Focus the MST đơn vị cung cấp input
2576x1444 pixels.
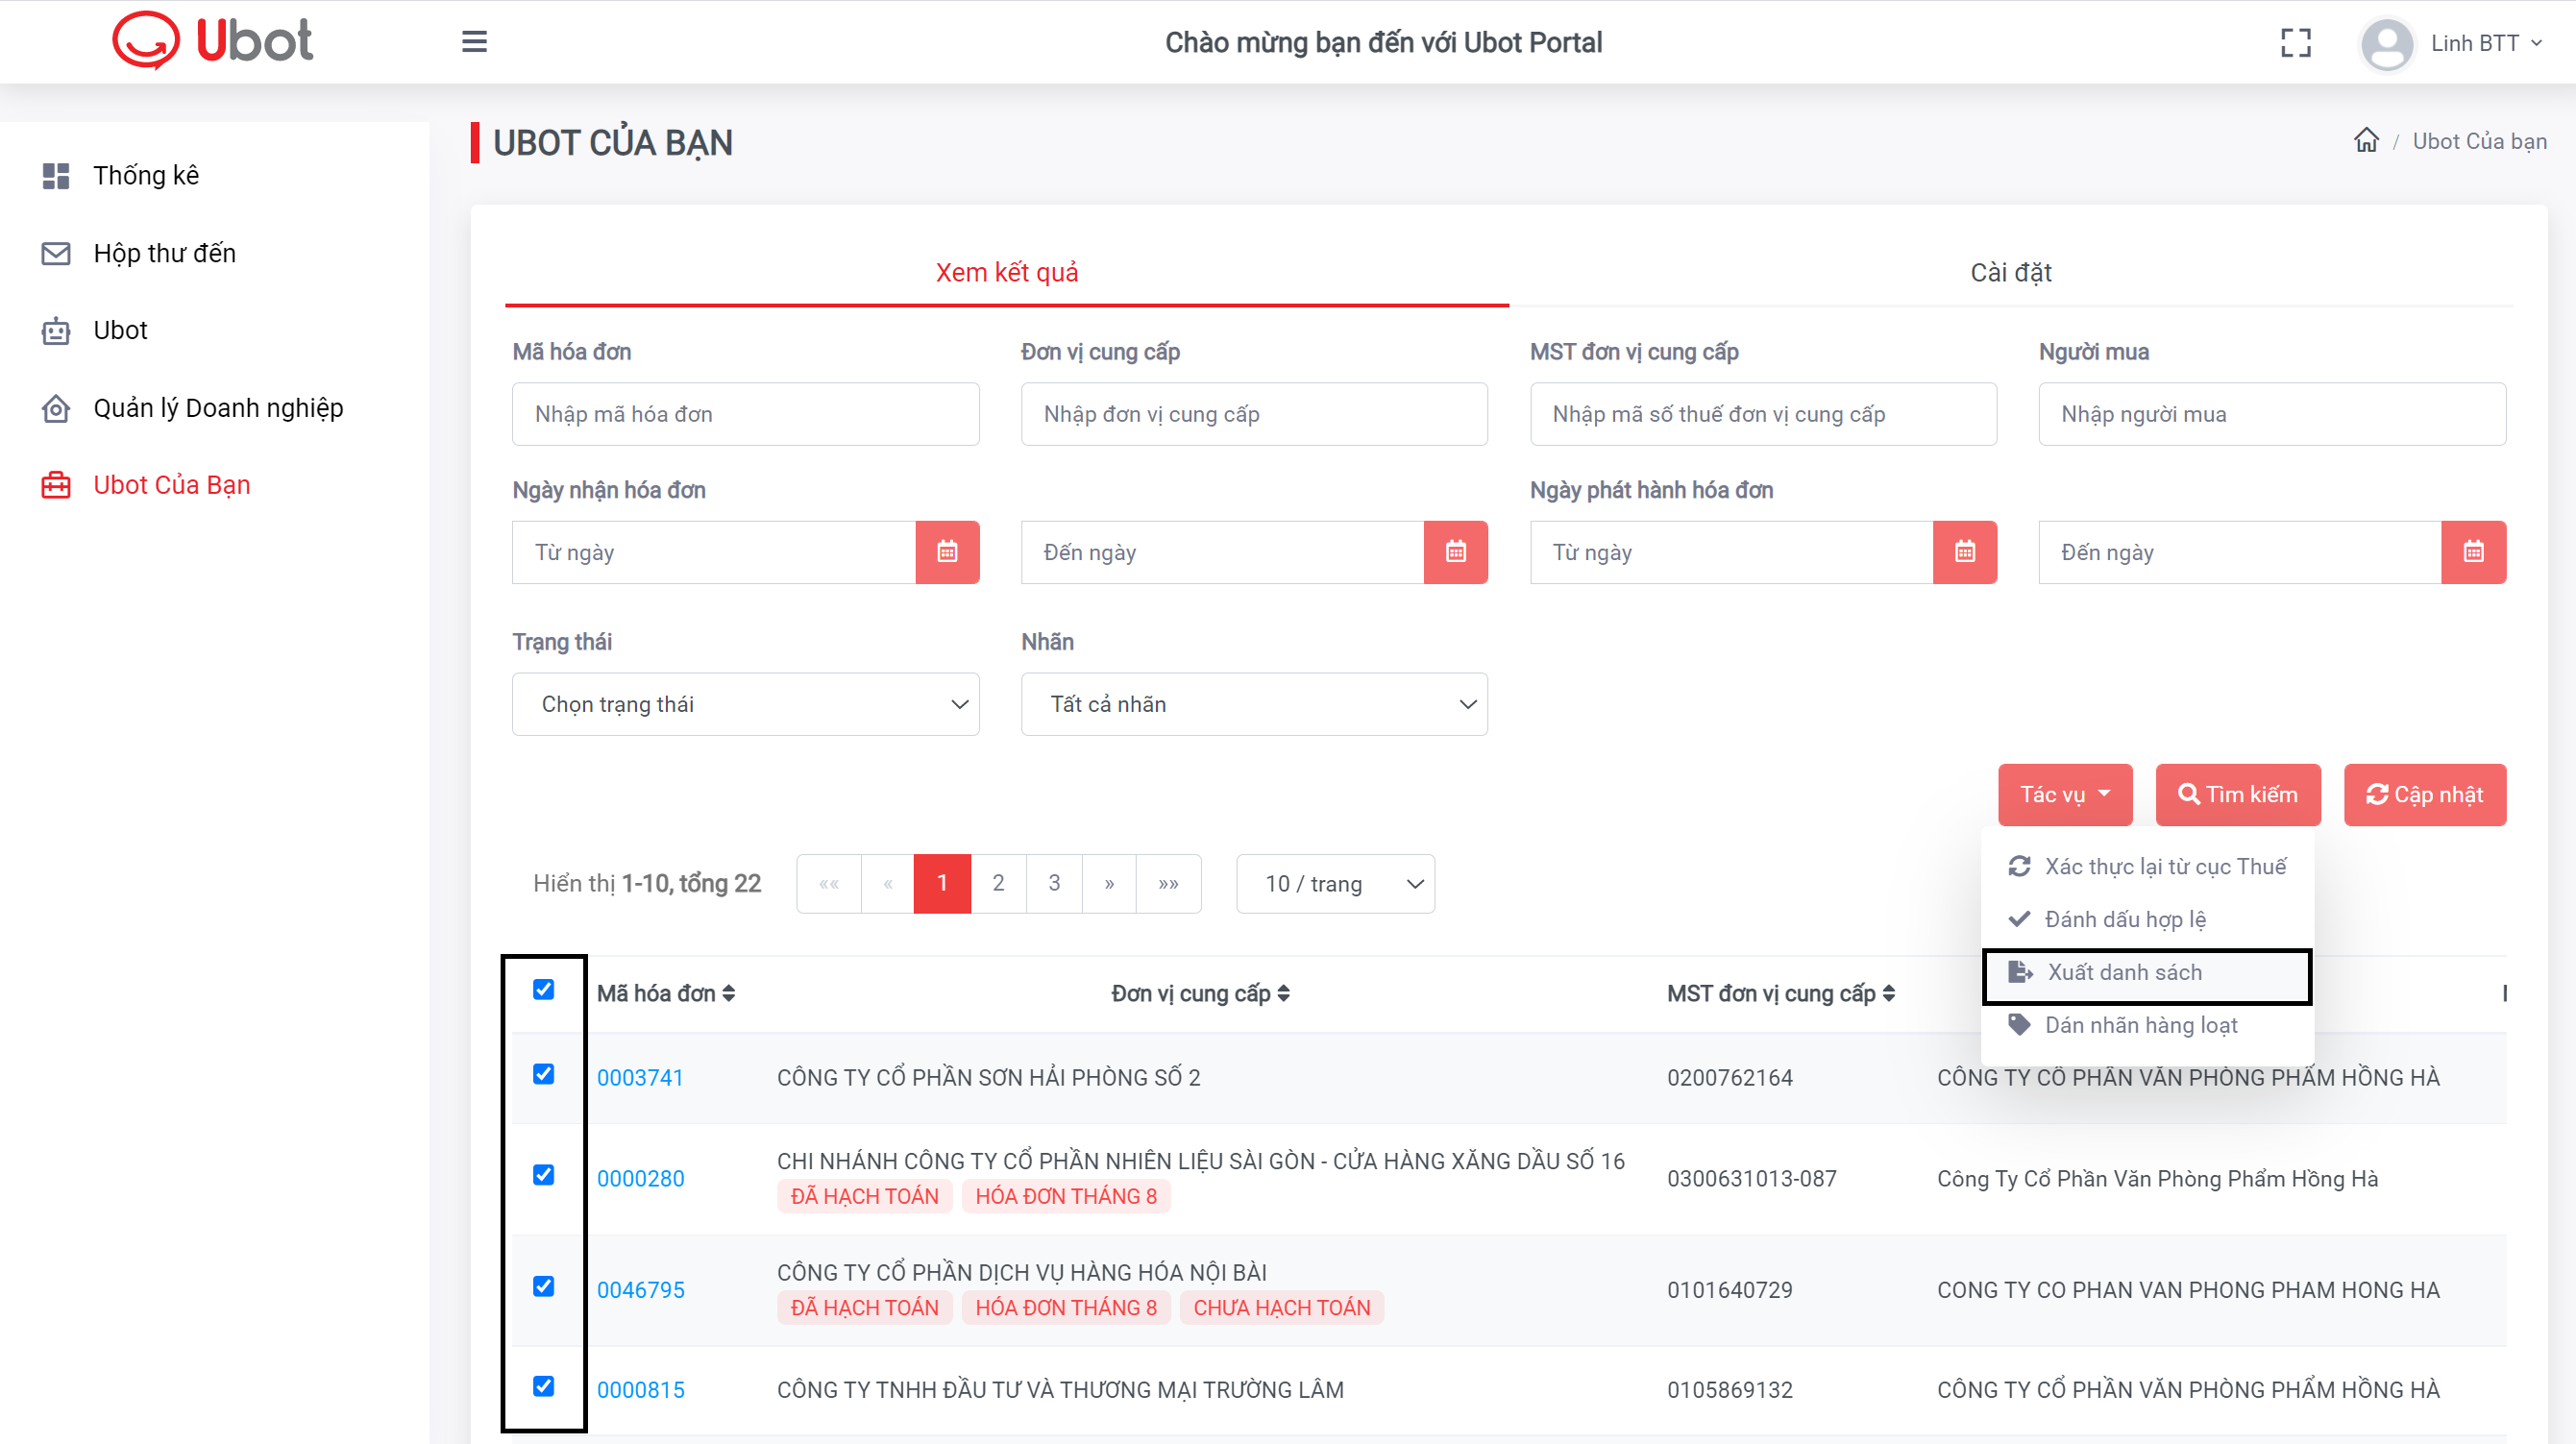click(x=1763, y=414)
